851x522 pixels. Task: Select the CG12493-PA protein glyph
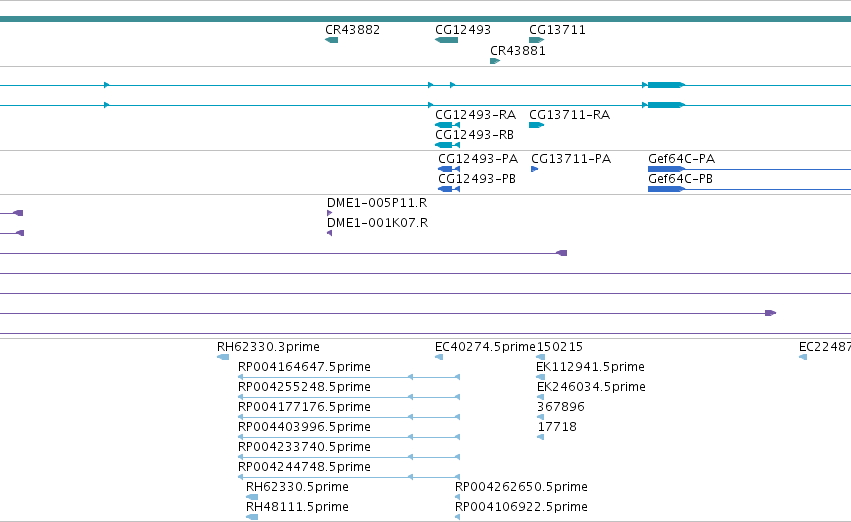coord(449,169)
